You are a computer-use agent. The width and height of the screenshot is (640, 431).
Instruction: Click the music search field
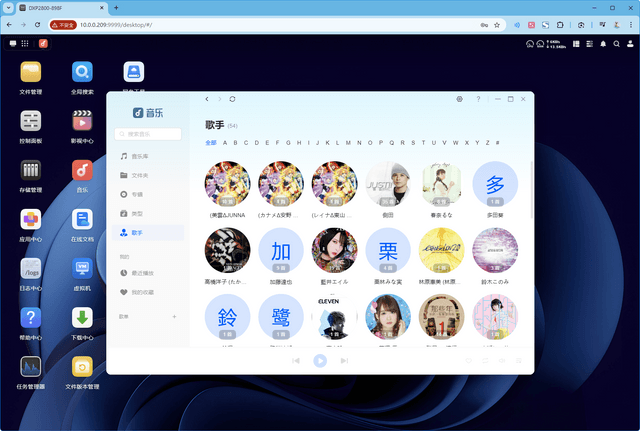point(148,134)
